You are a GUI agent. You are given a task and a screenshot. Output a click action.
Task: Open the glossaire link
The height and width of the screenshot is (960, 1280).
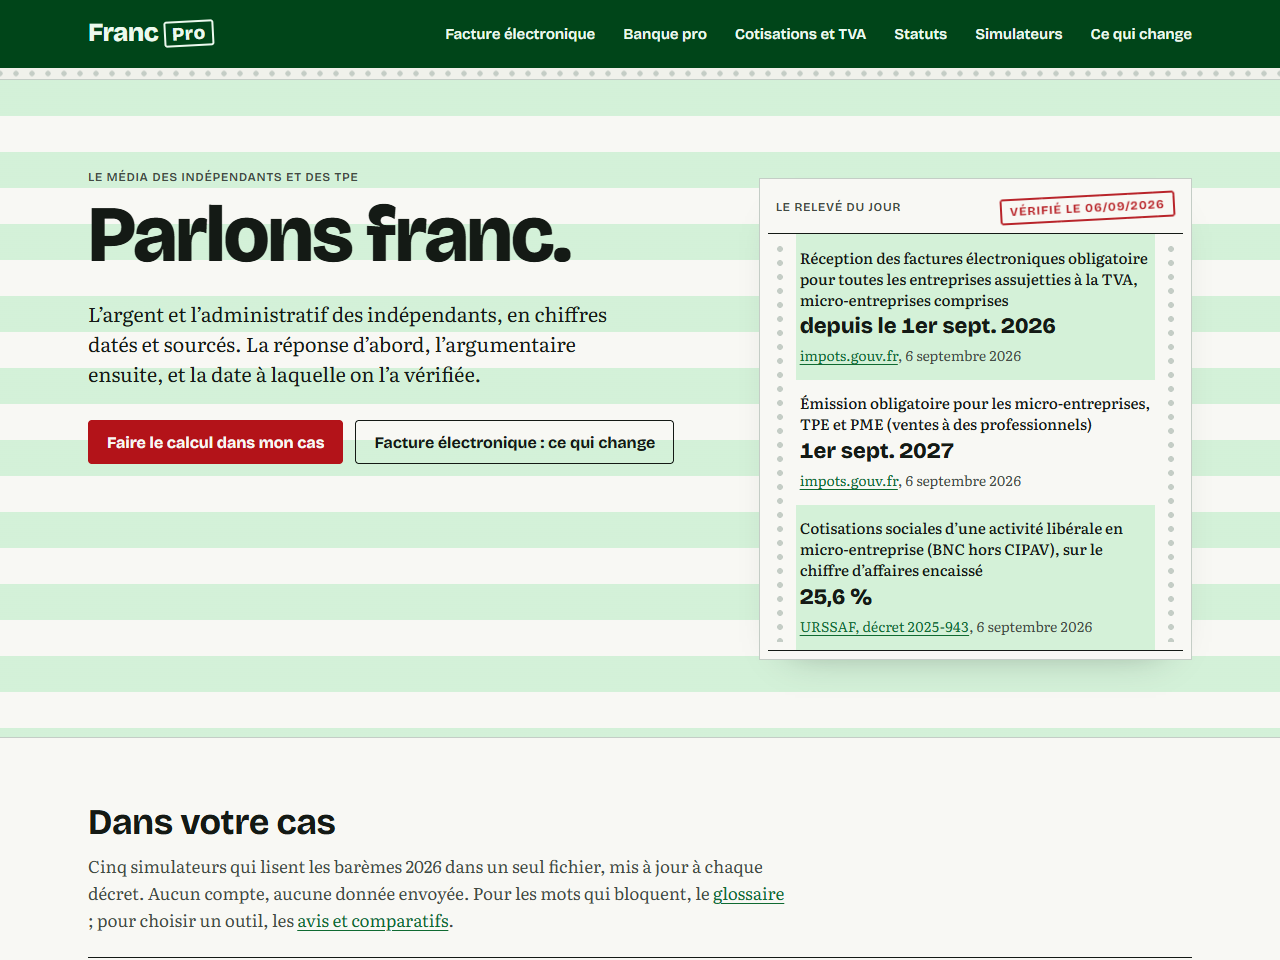(x=748, y=894)
